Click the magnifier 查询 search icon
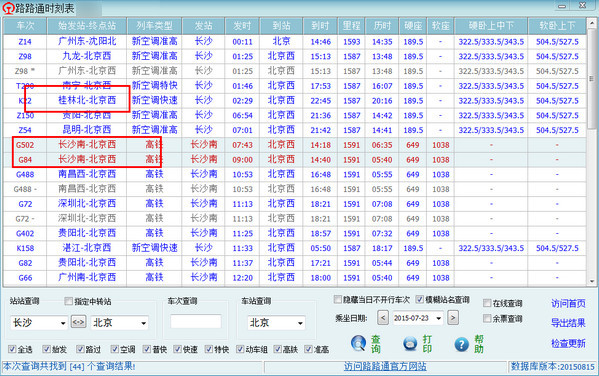 [358, 343]
